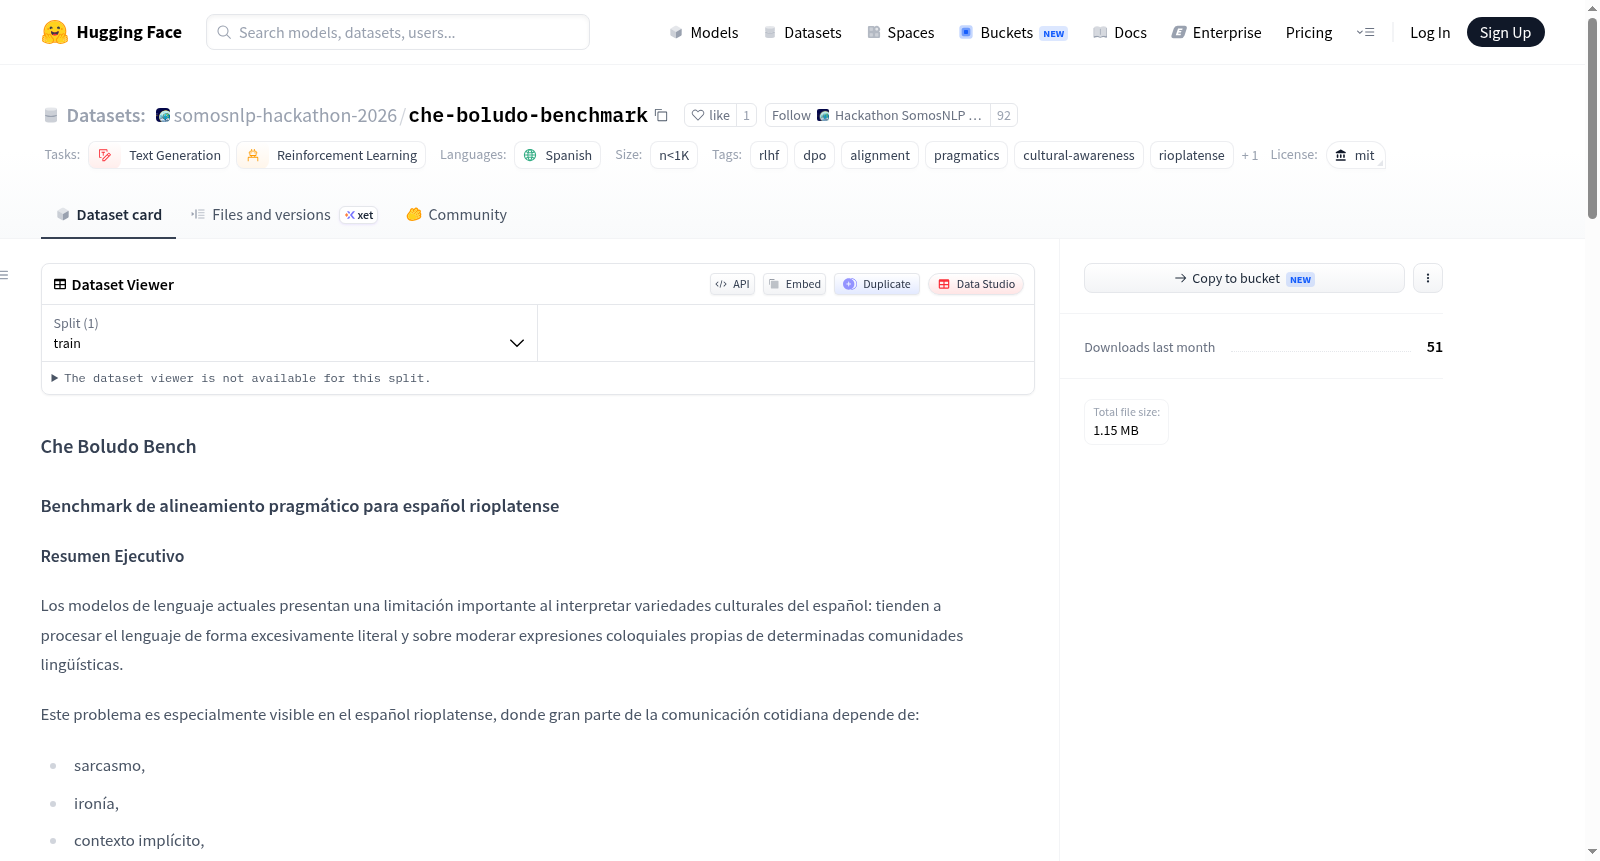The image size is (1600, 861).
Task: Open Enterprise in top navigation
Action: click(1216, 32)
